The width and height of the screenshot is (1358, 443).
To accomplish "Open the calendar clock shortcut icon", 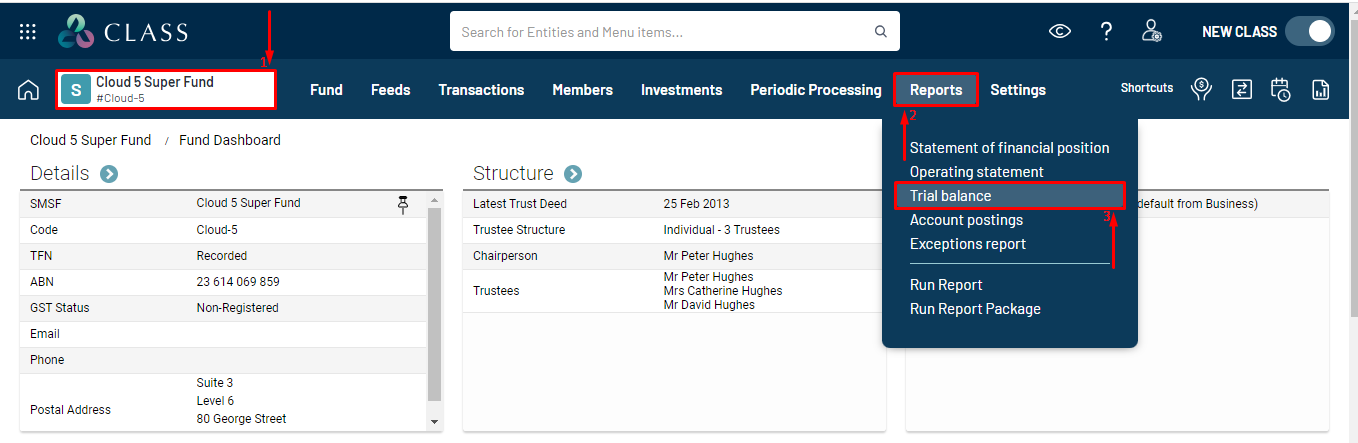I will (x=1281, y=90).
